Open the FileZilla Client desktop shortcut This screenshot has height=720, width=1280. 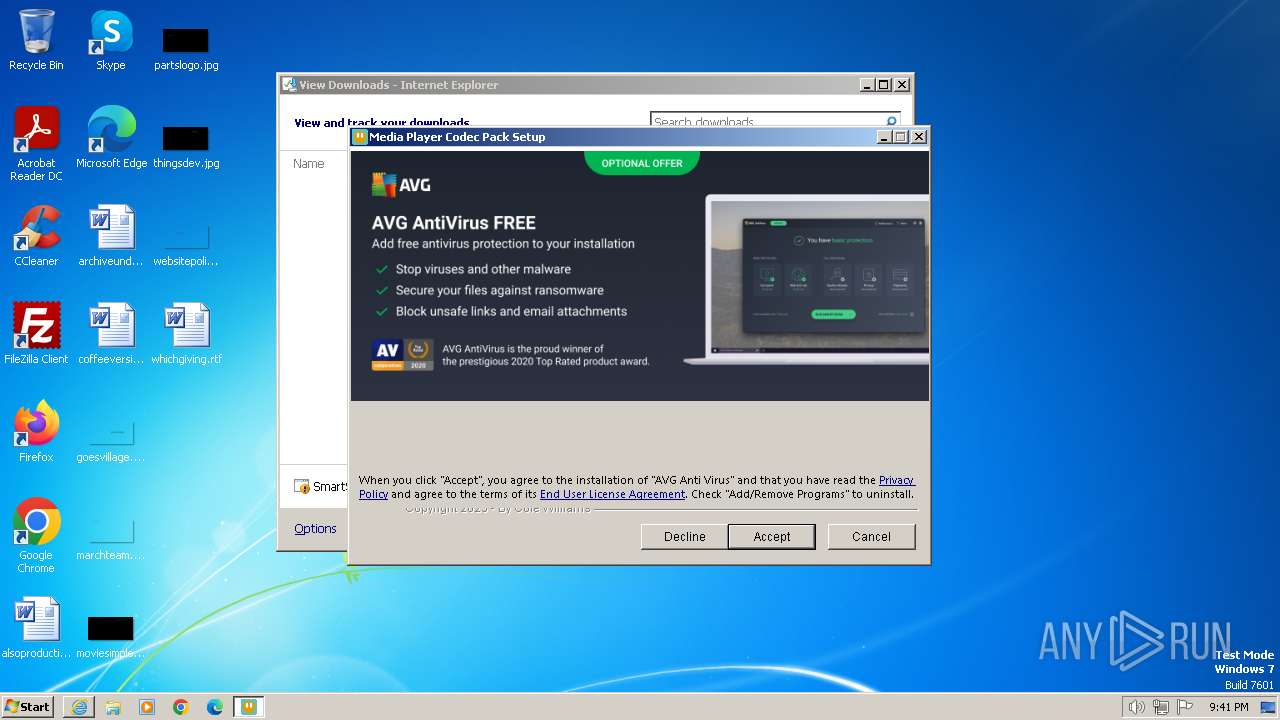[36, 333]
